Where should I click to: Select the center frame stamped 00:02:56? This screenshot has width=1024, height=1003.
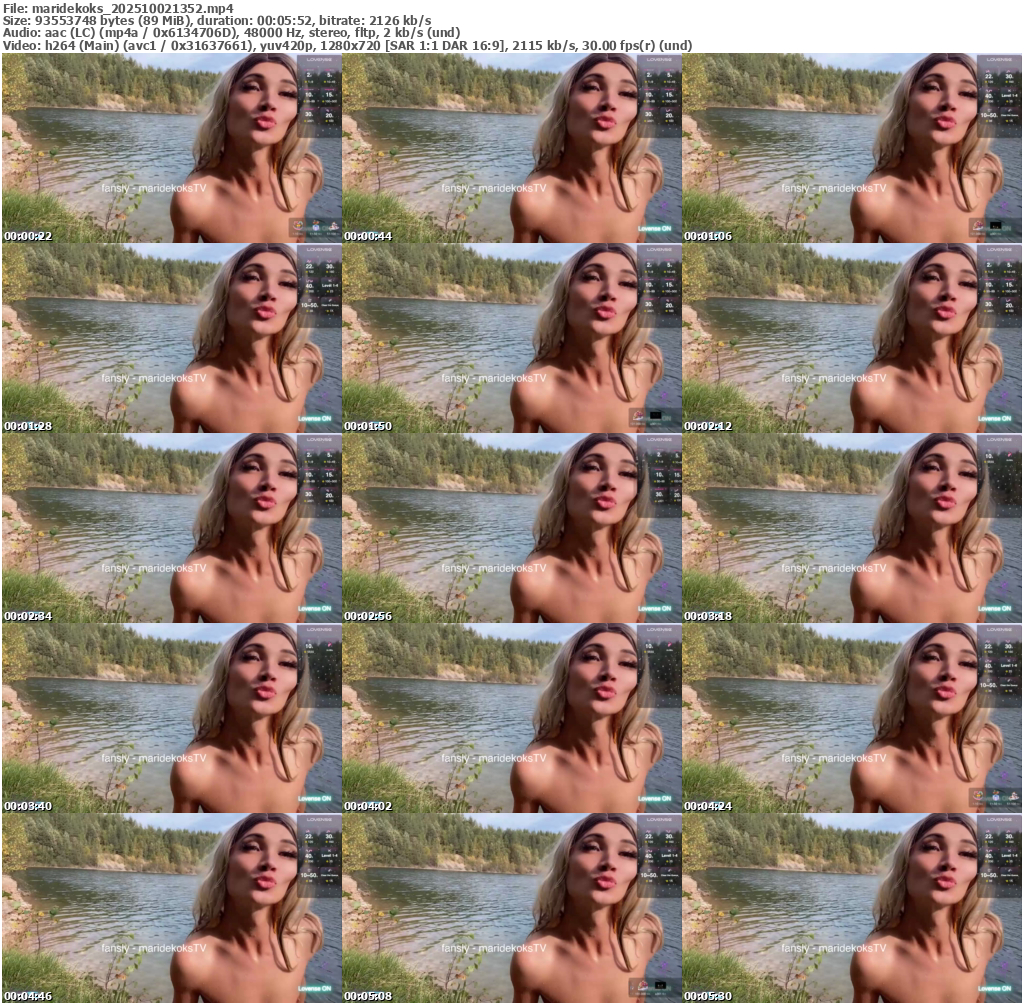(512, 528)
